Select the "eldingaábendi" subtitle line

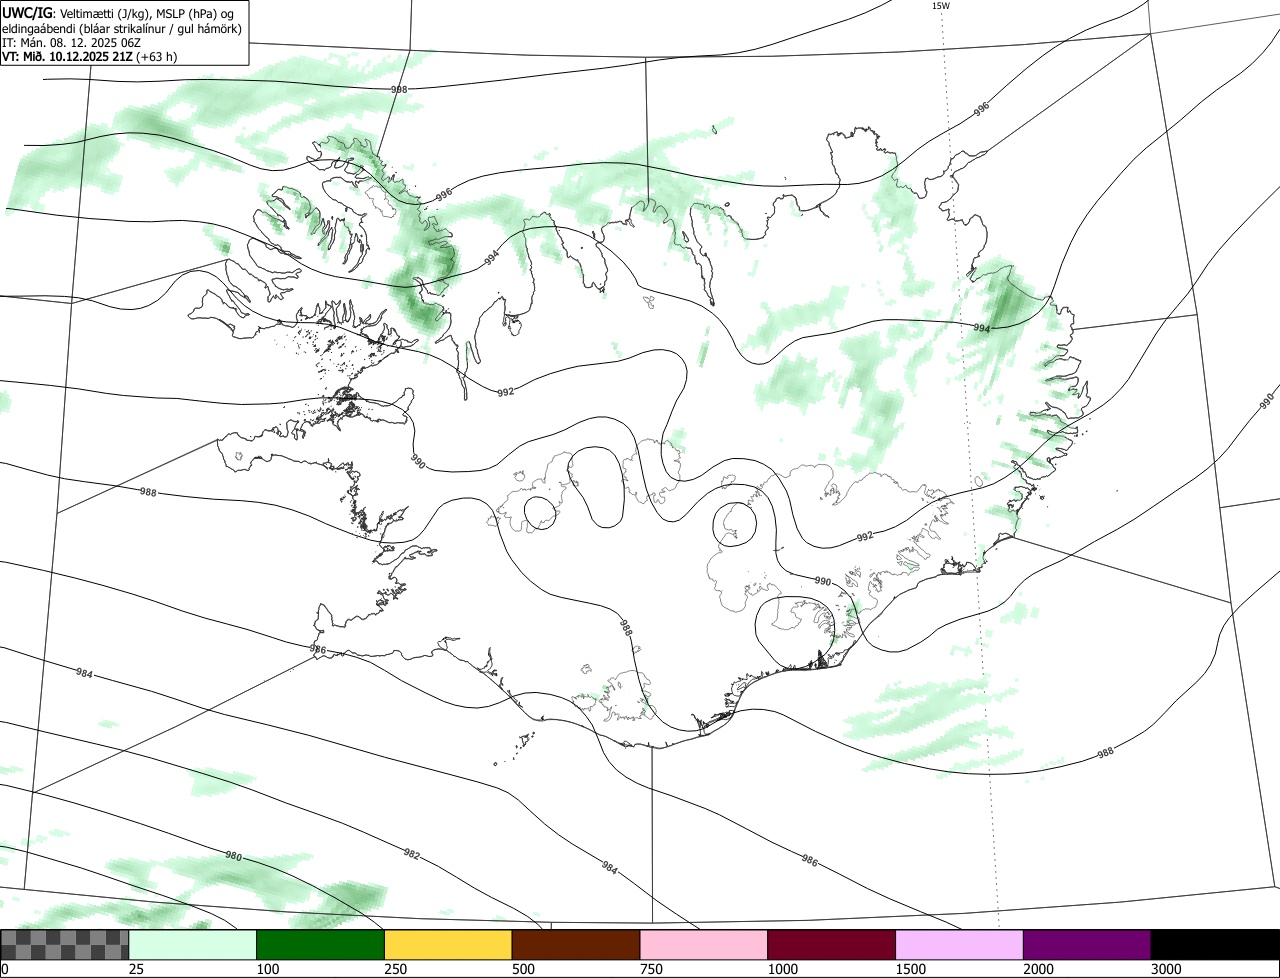(121, 27)
